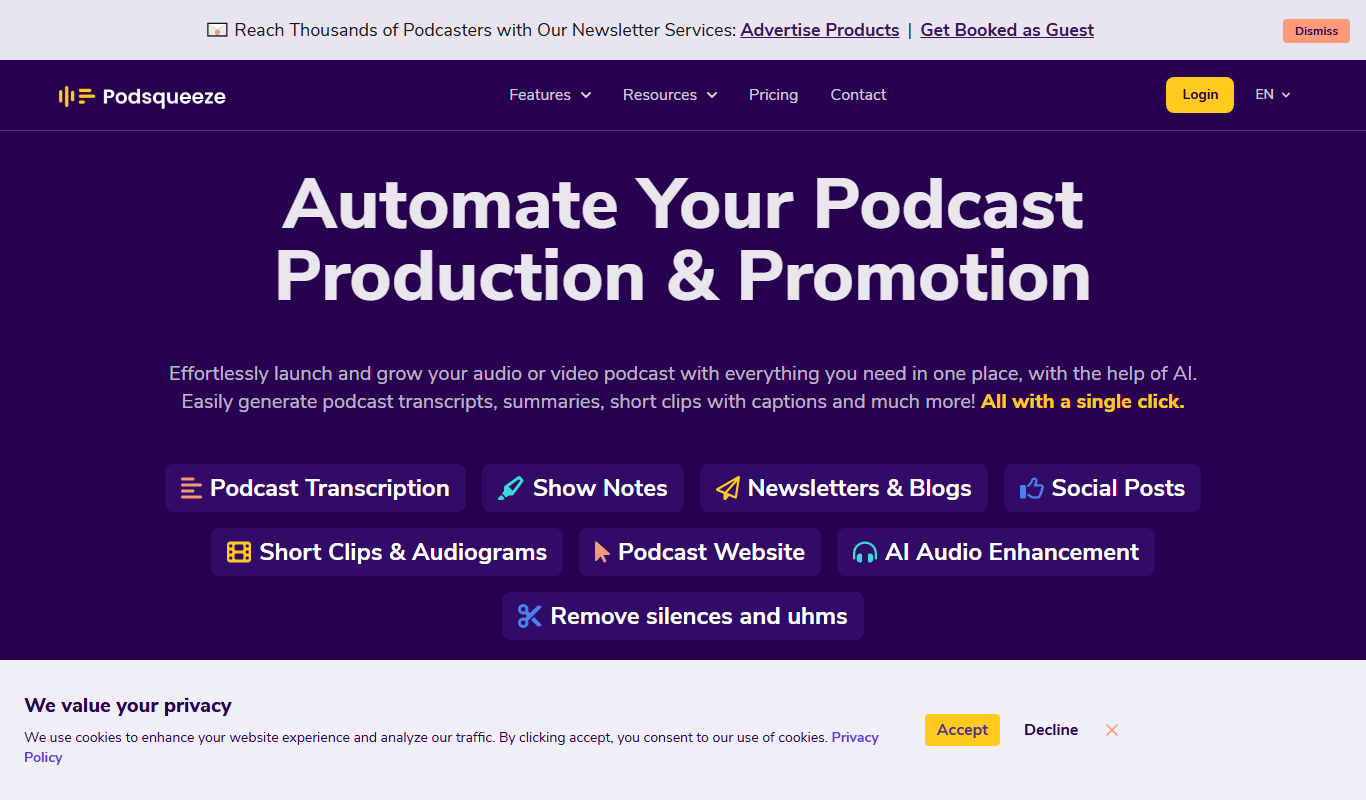Click the Short Clips film strip icon
Image resolution: width=1366 pixels, height=800 pixels.
coord(239,552)
